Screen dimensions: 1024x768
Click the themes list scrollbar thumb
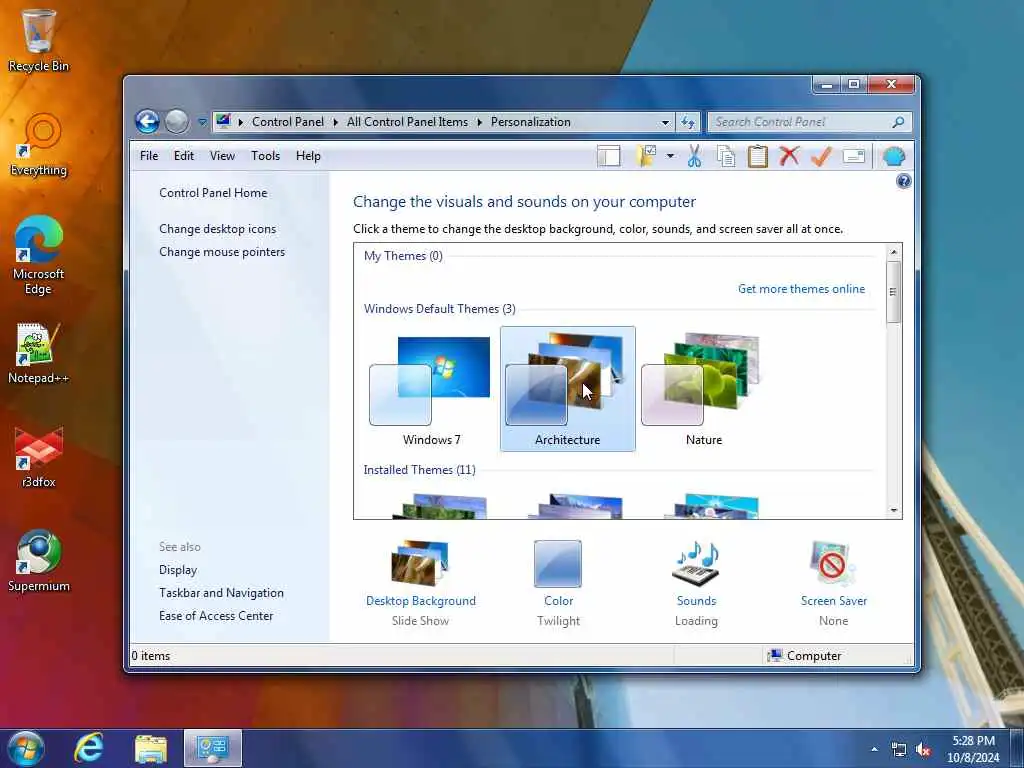(x=894, y=291)
